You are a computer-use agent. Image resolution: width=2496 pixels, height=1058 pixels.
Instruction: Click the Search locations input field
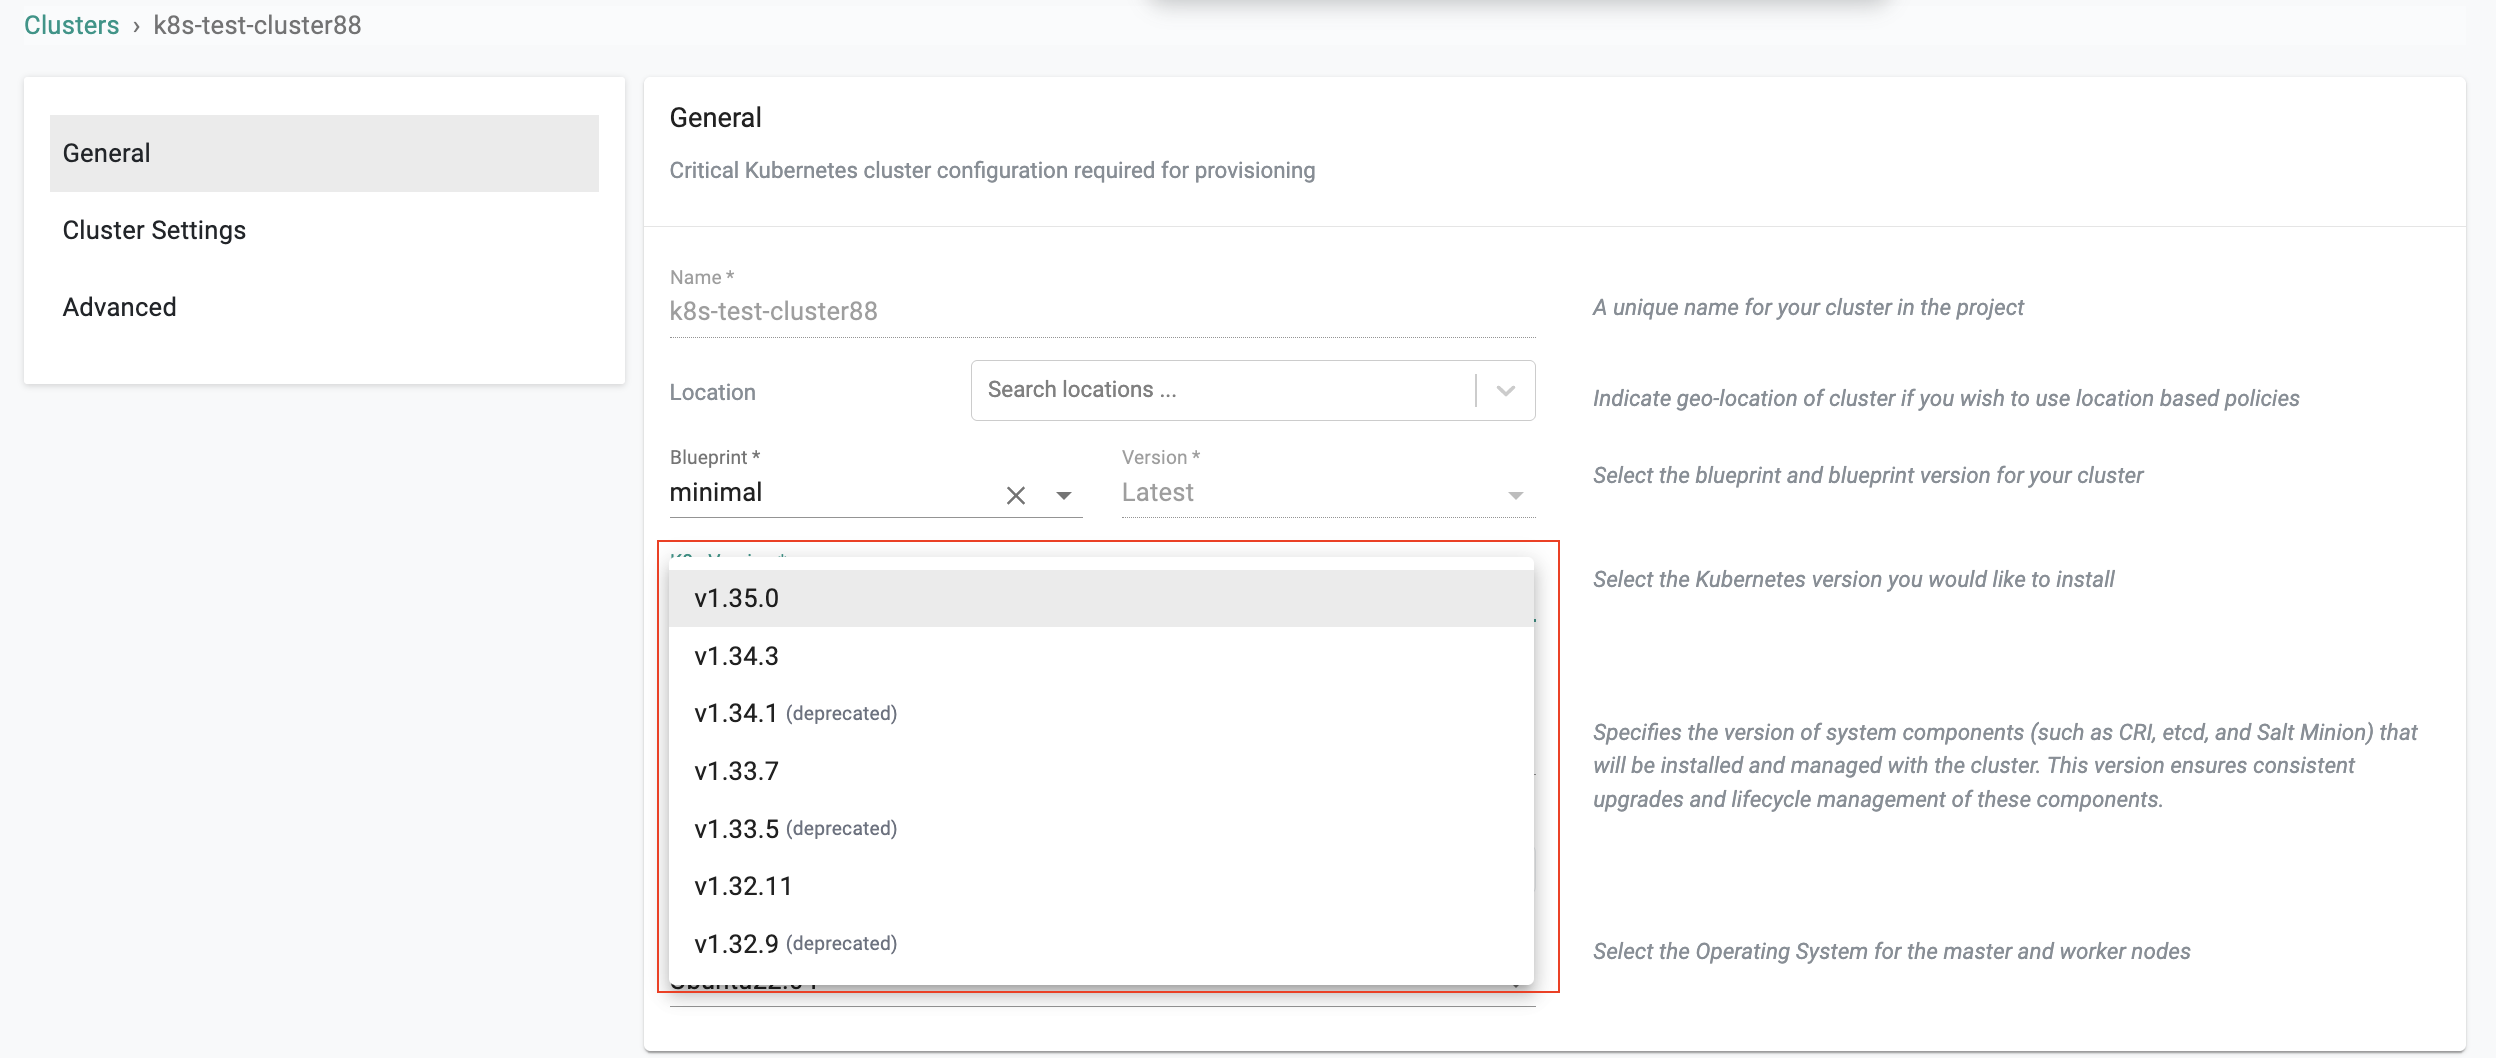click(x=1220, y=391)
